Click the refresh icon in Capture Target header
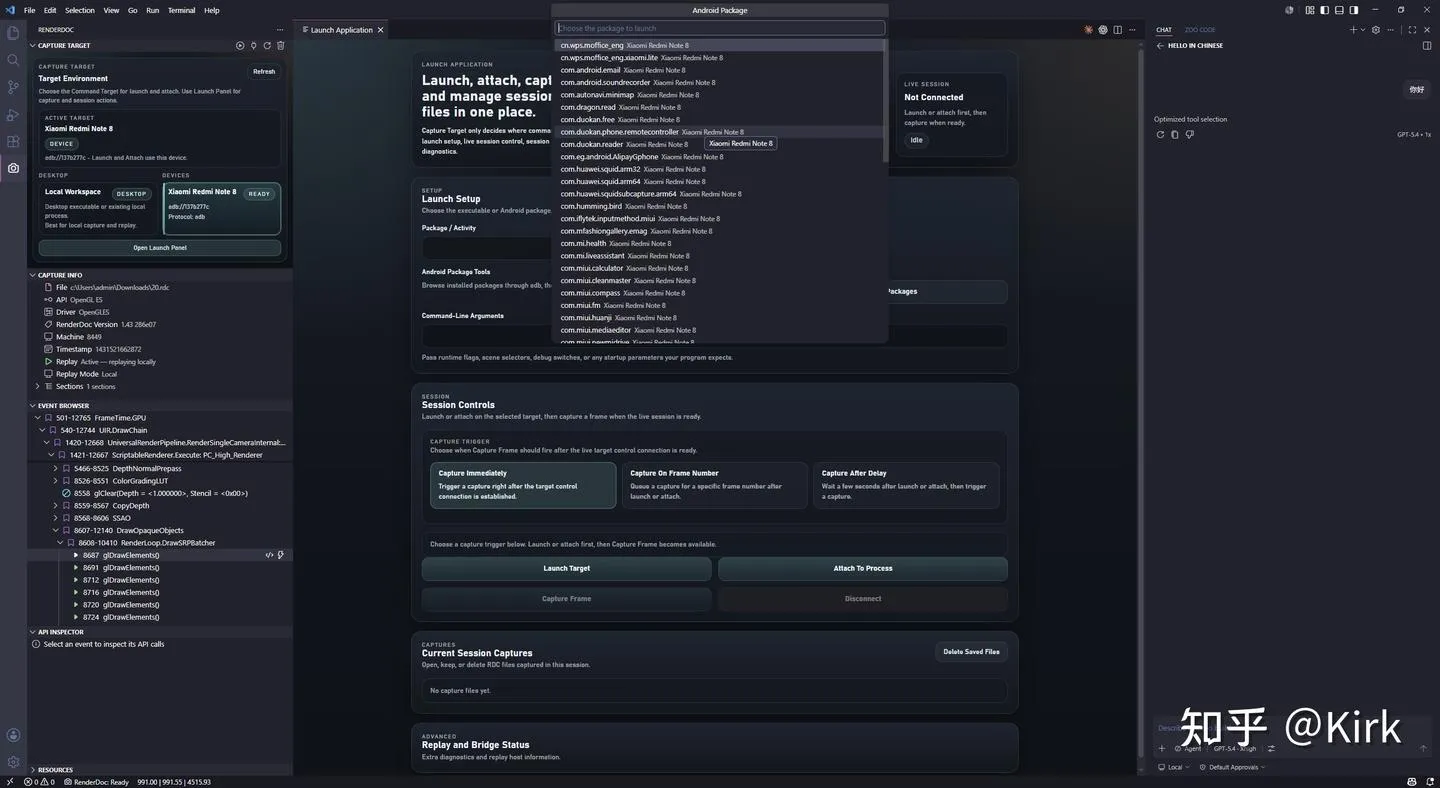Image resolution: width=1440 pixels, height=788 pixels. 267,45
